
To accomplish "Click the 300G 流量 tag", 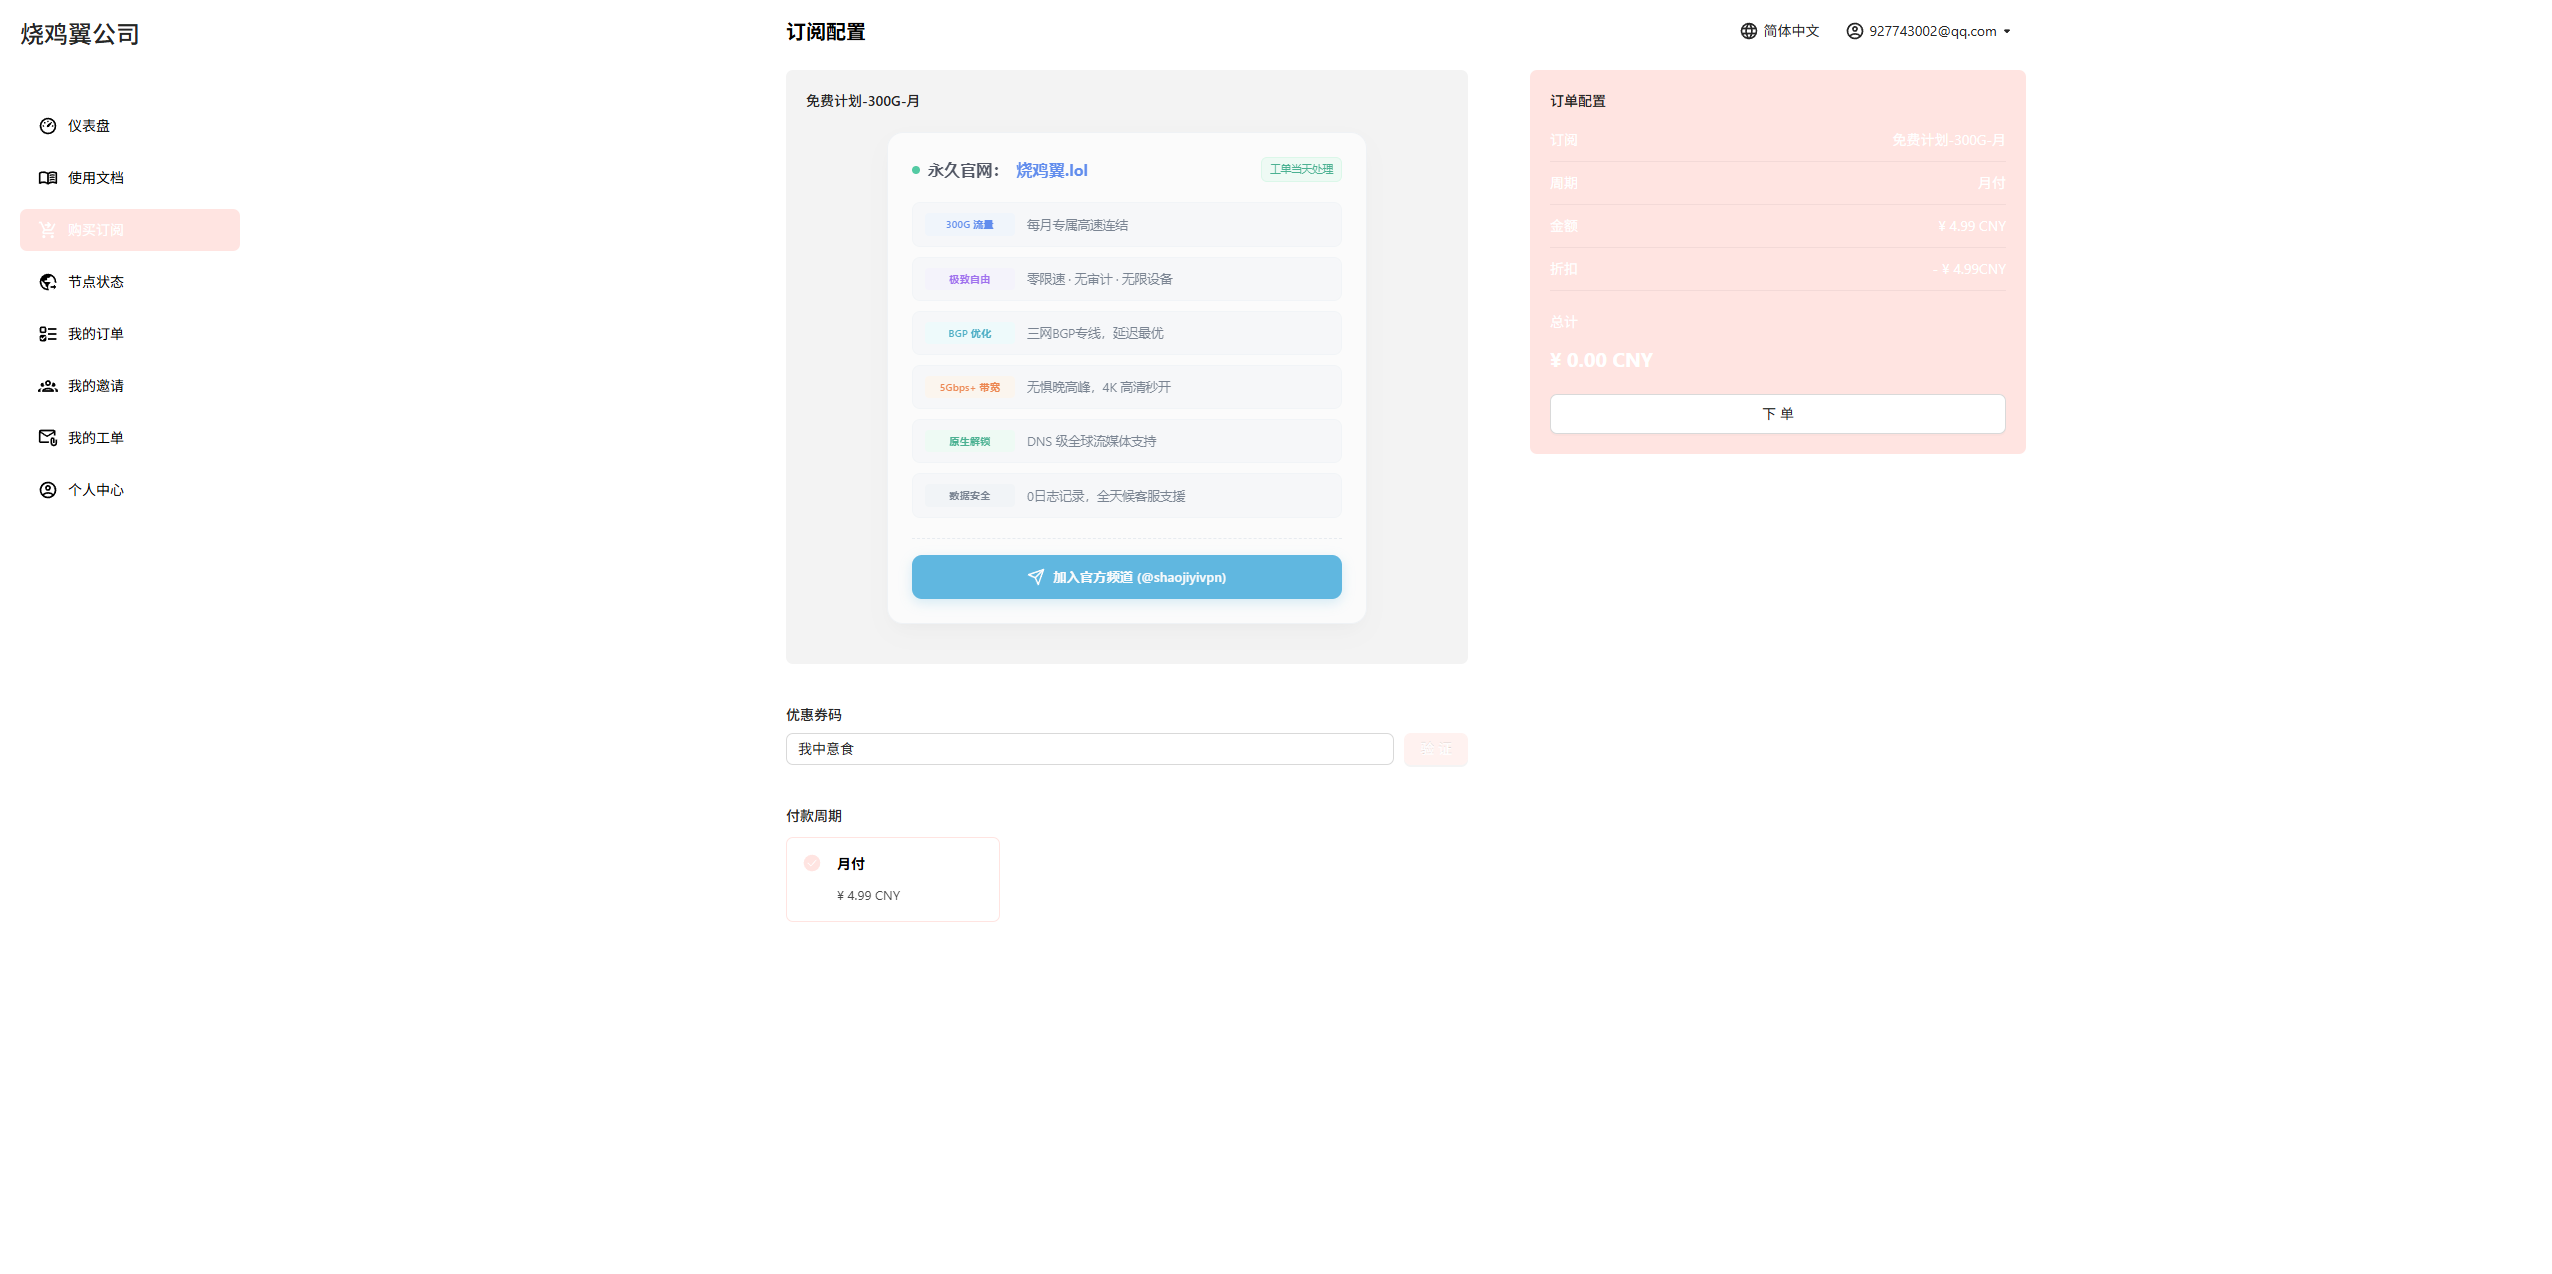I will [969, 225].
